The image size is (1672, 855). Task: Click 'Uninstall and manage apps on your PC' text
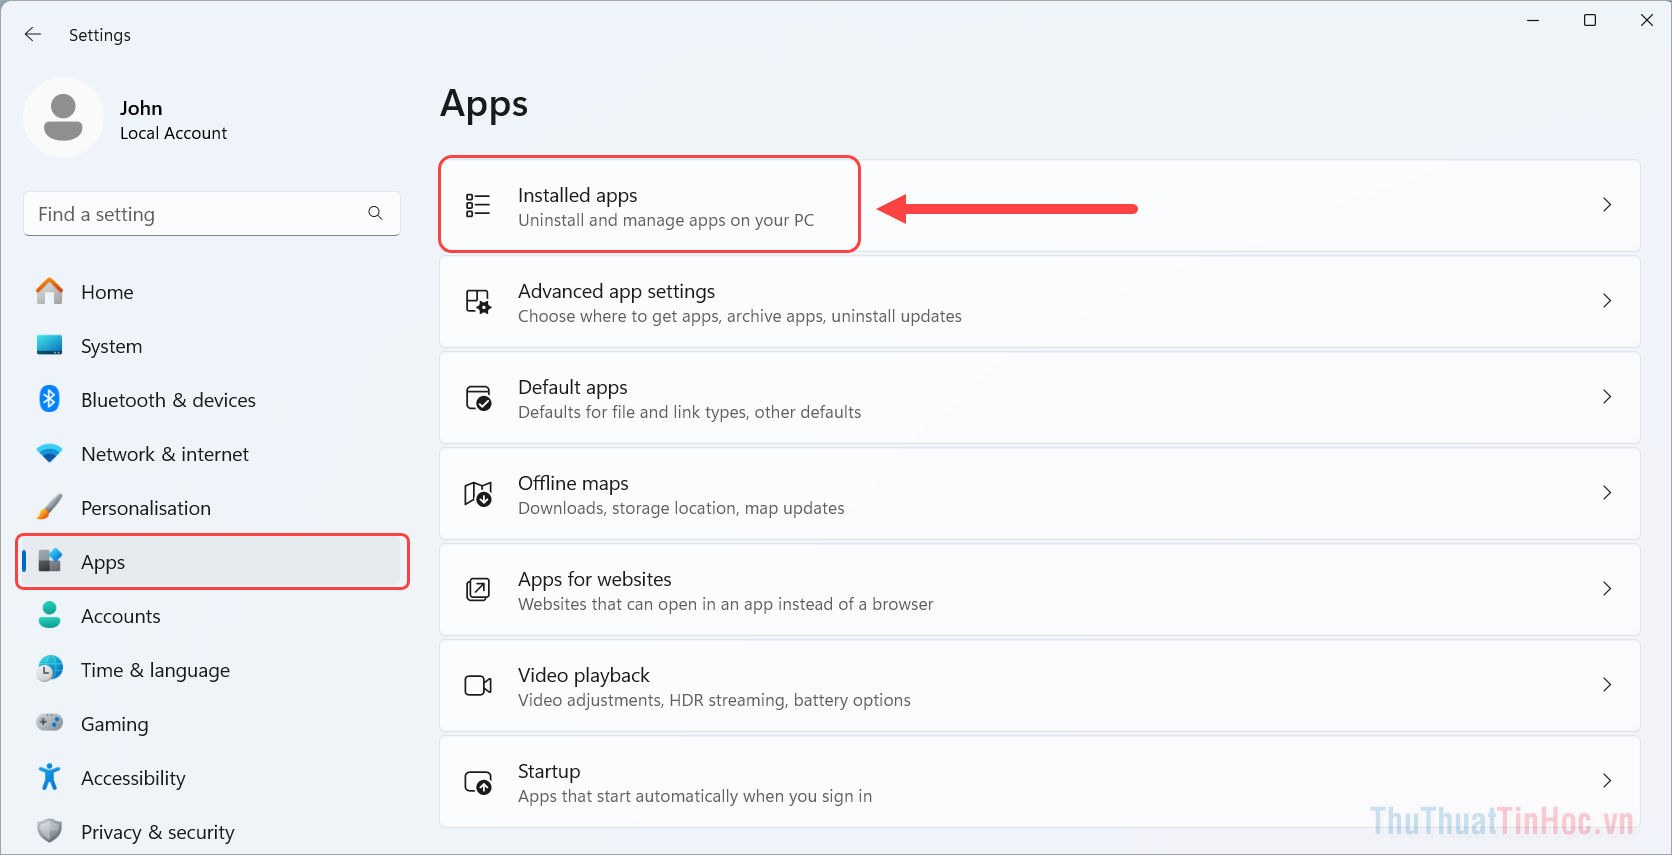click(x=666, y=220)
